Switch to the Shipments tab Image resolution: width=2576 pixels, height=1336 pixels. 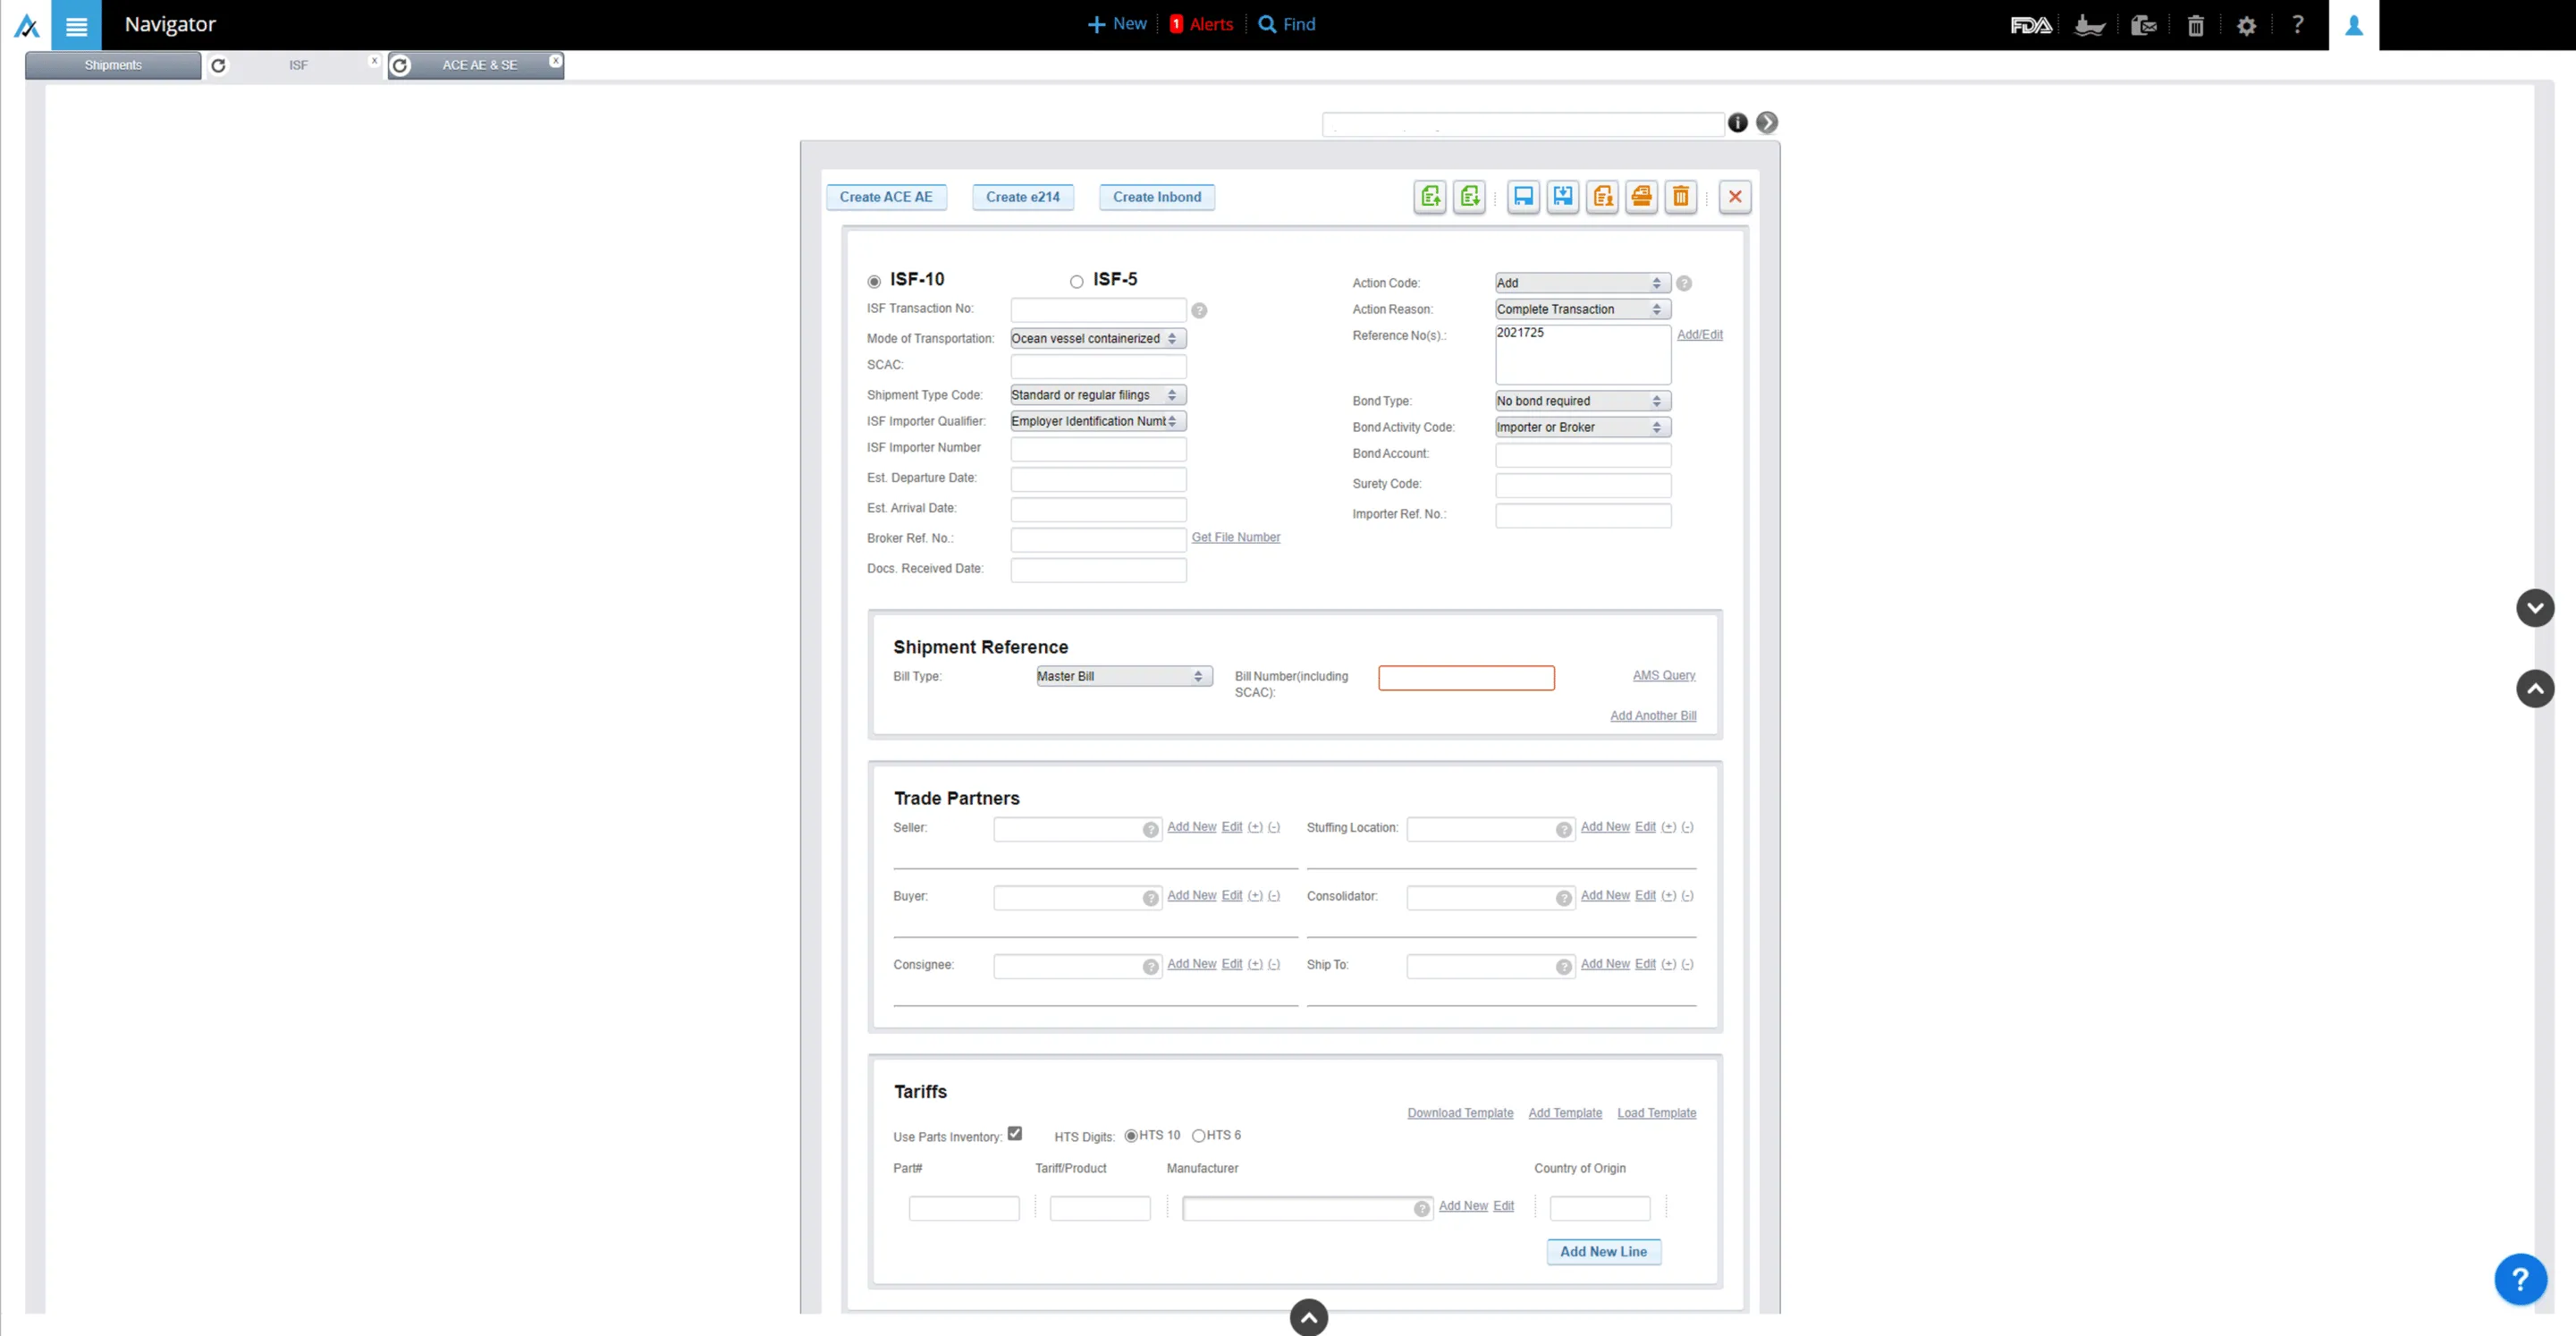click(x=113, y=65)
